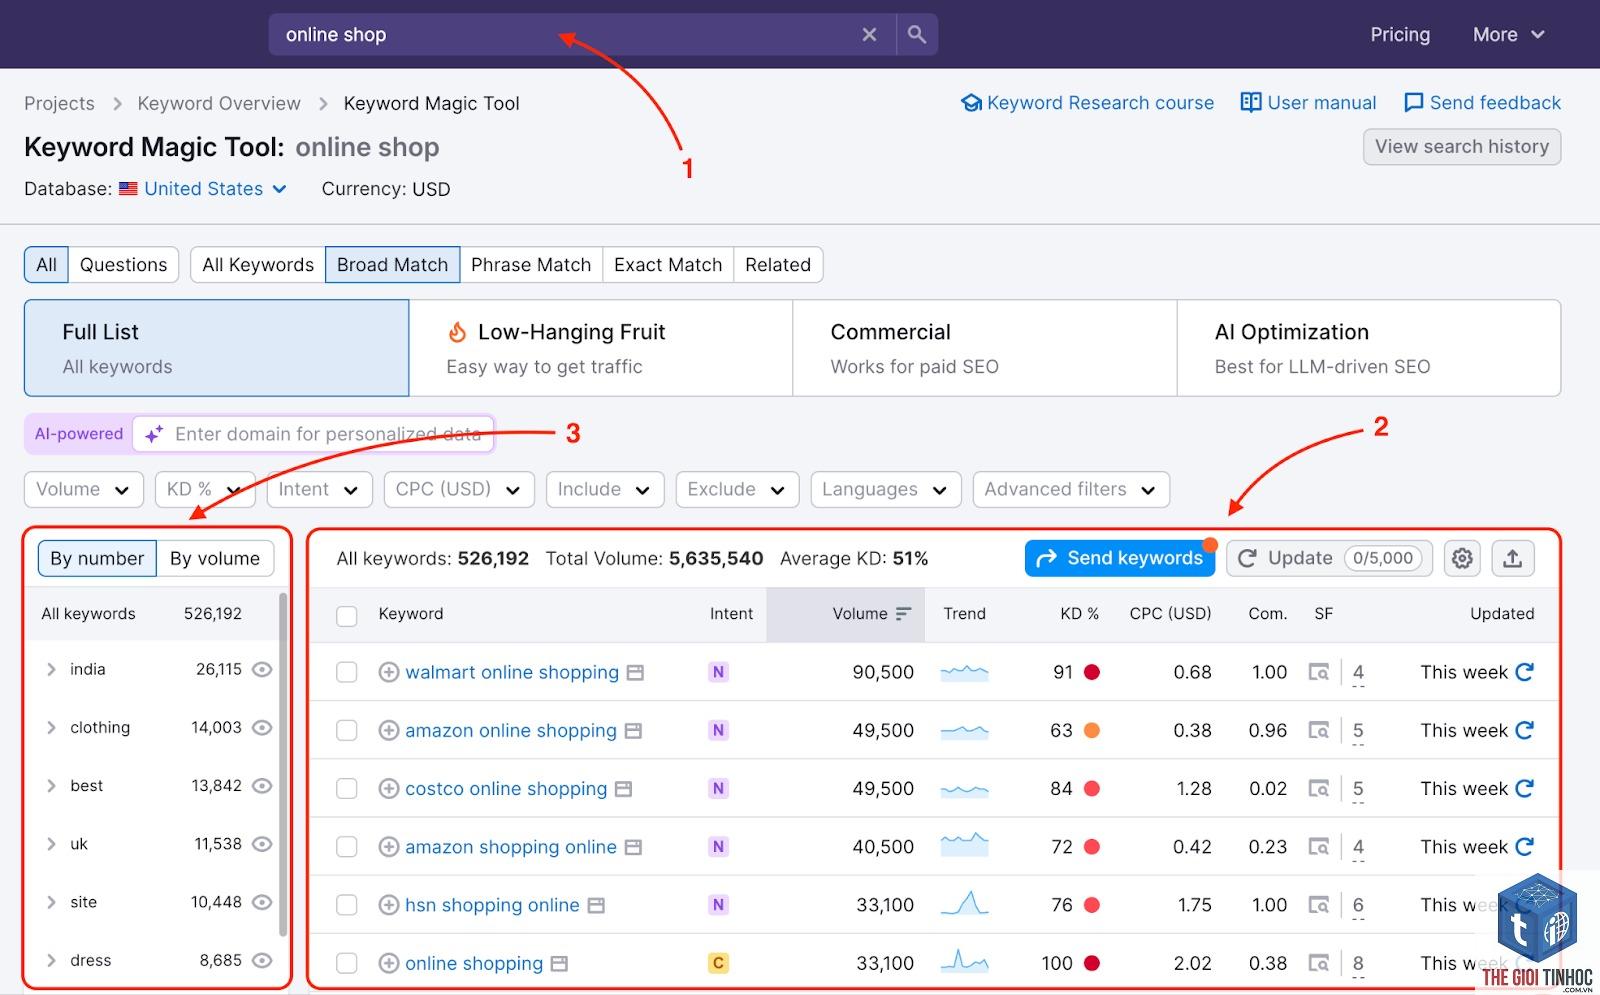
Task: Click the N intent badge for walmart row
Action: [x=718, y=672]
